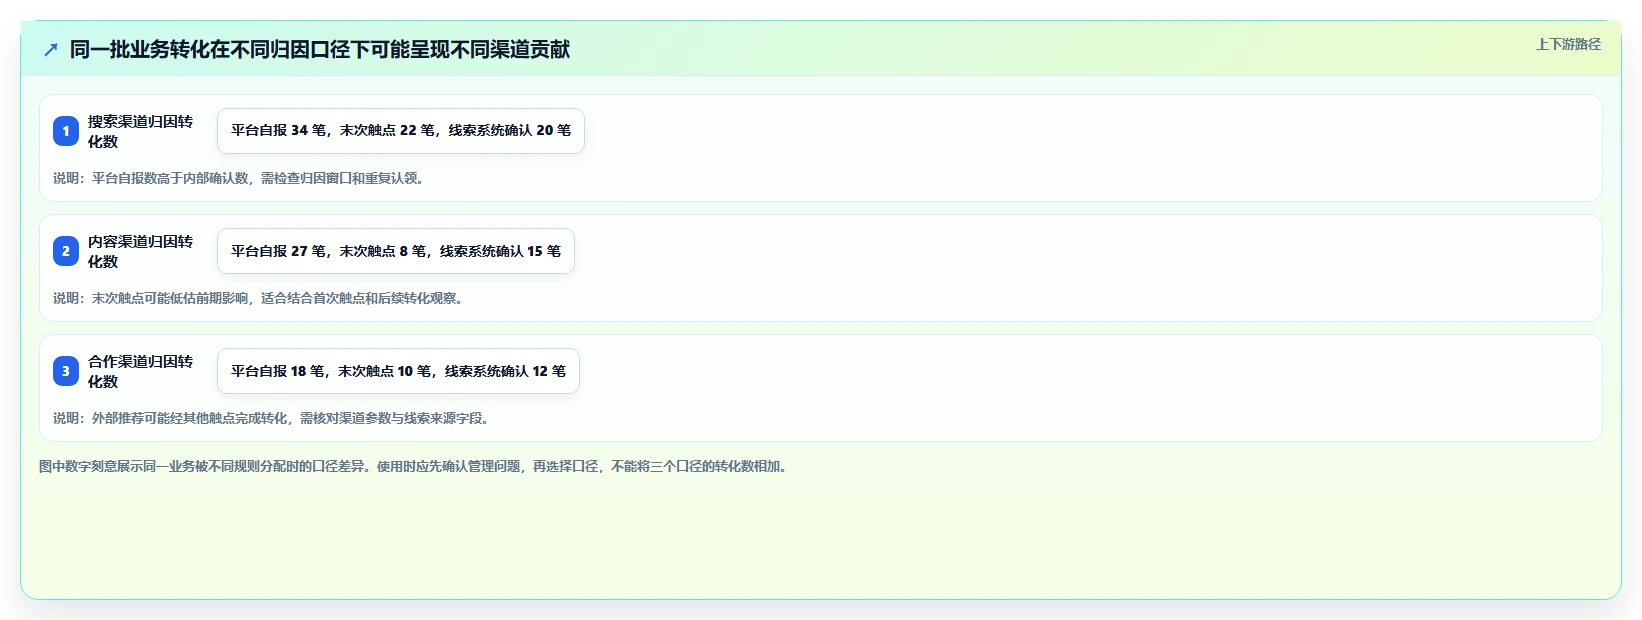Select the 内容渠道归因转化数 label
This screenshot has height=620, width=1642.
coord(140,251)
